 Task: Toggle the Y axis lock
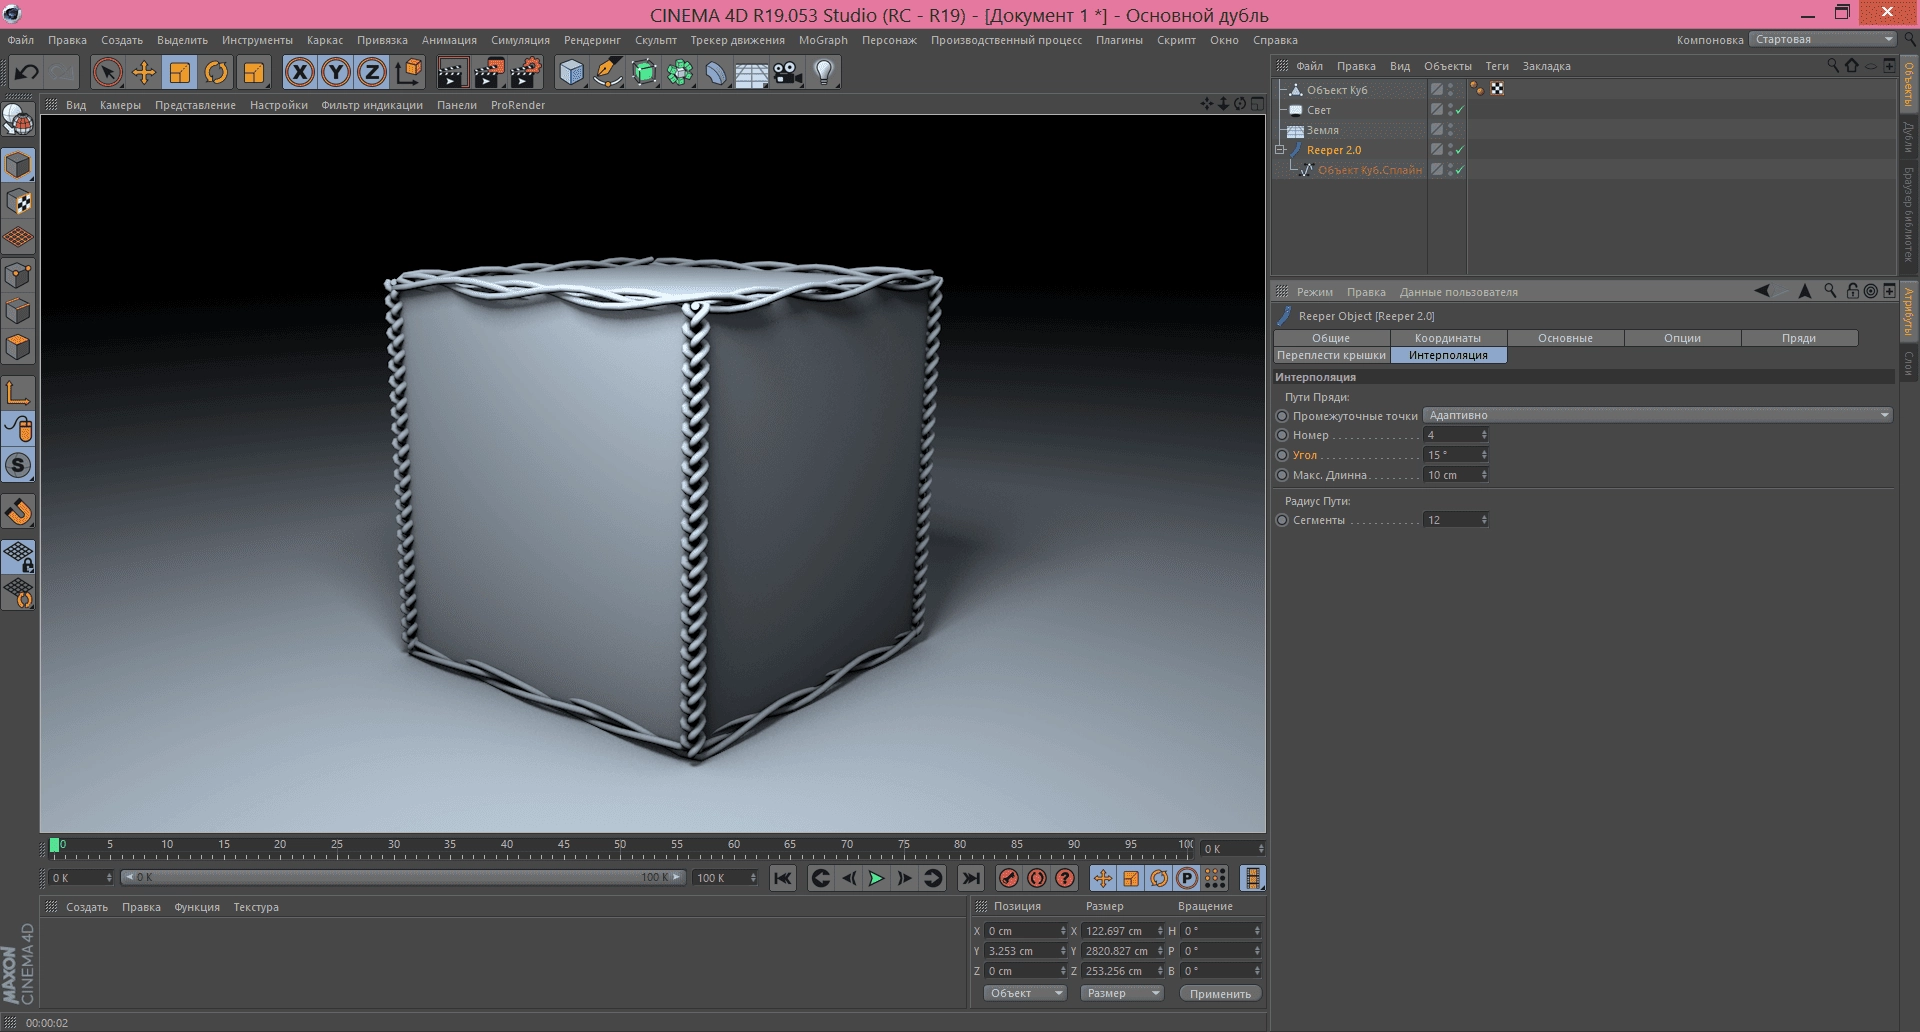coord(336,72)
